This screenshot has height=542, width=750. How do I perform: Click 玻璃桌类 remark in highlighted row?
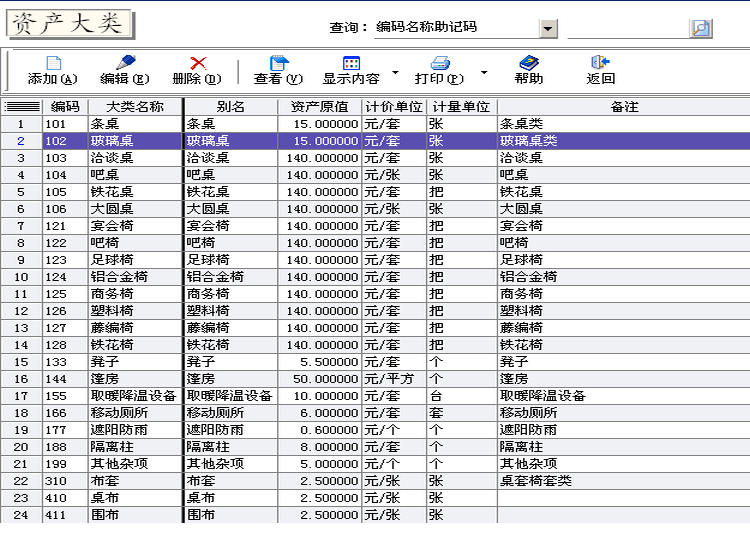[x=624, y=141]
